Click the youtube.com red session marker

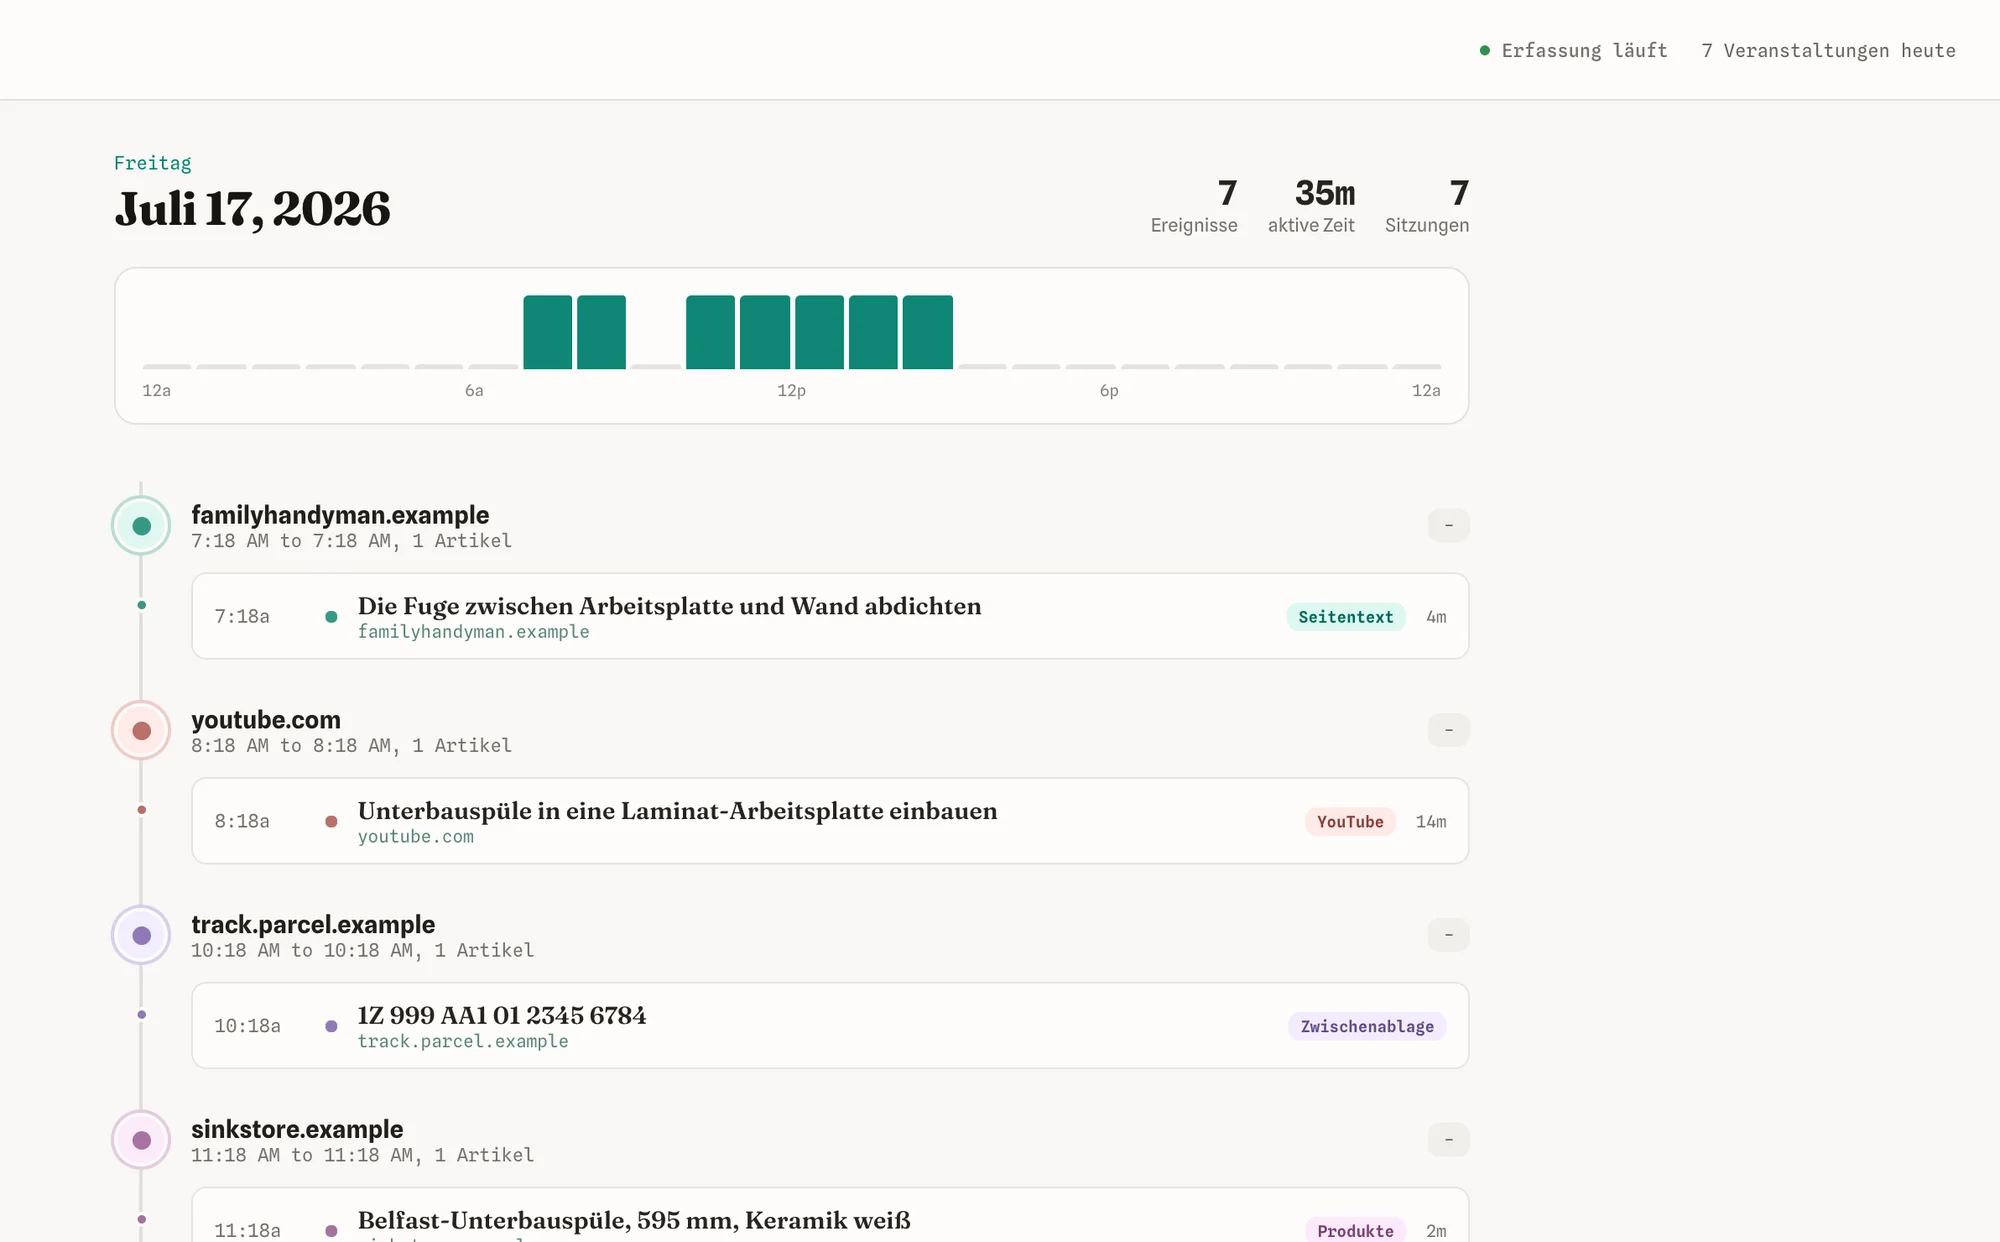pyautogui.click(x=141, y=731)
